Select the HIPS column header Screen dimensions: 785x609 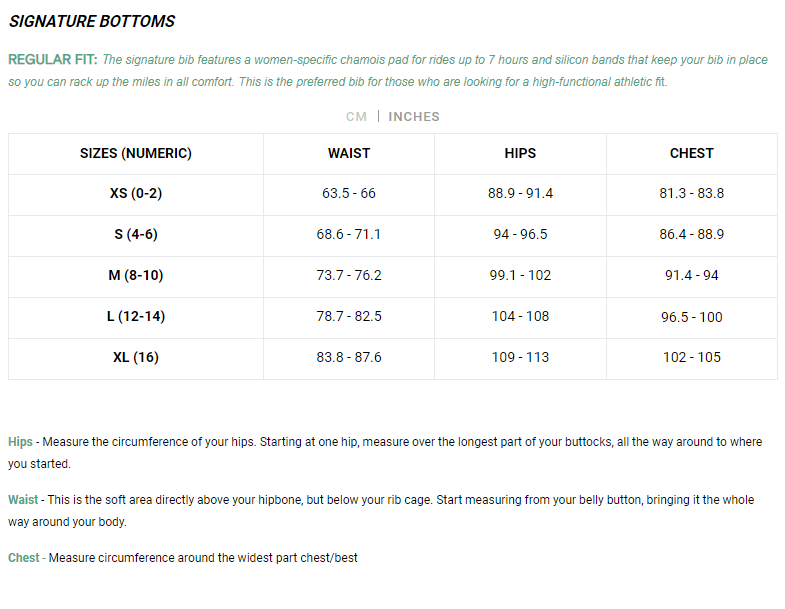[520, 153]
